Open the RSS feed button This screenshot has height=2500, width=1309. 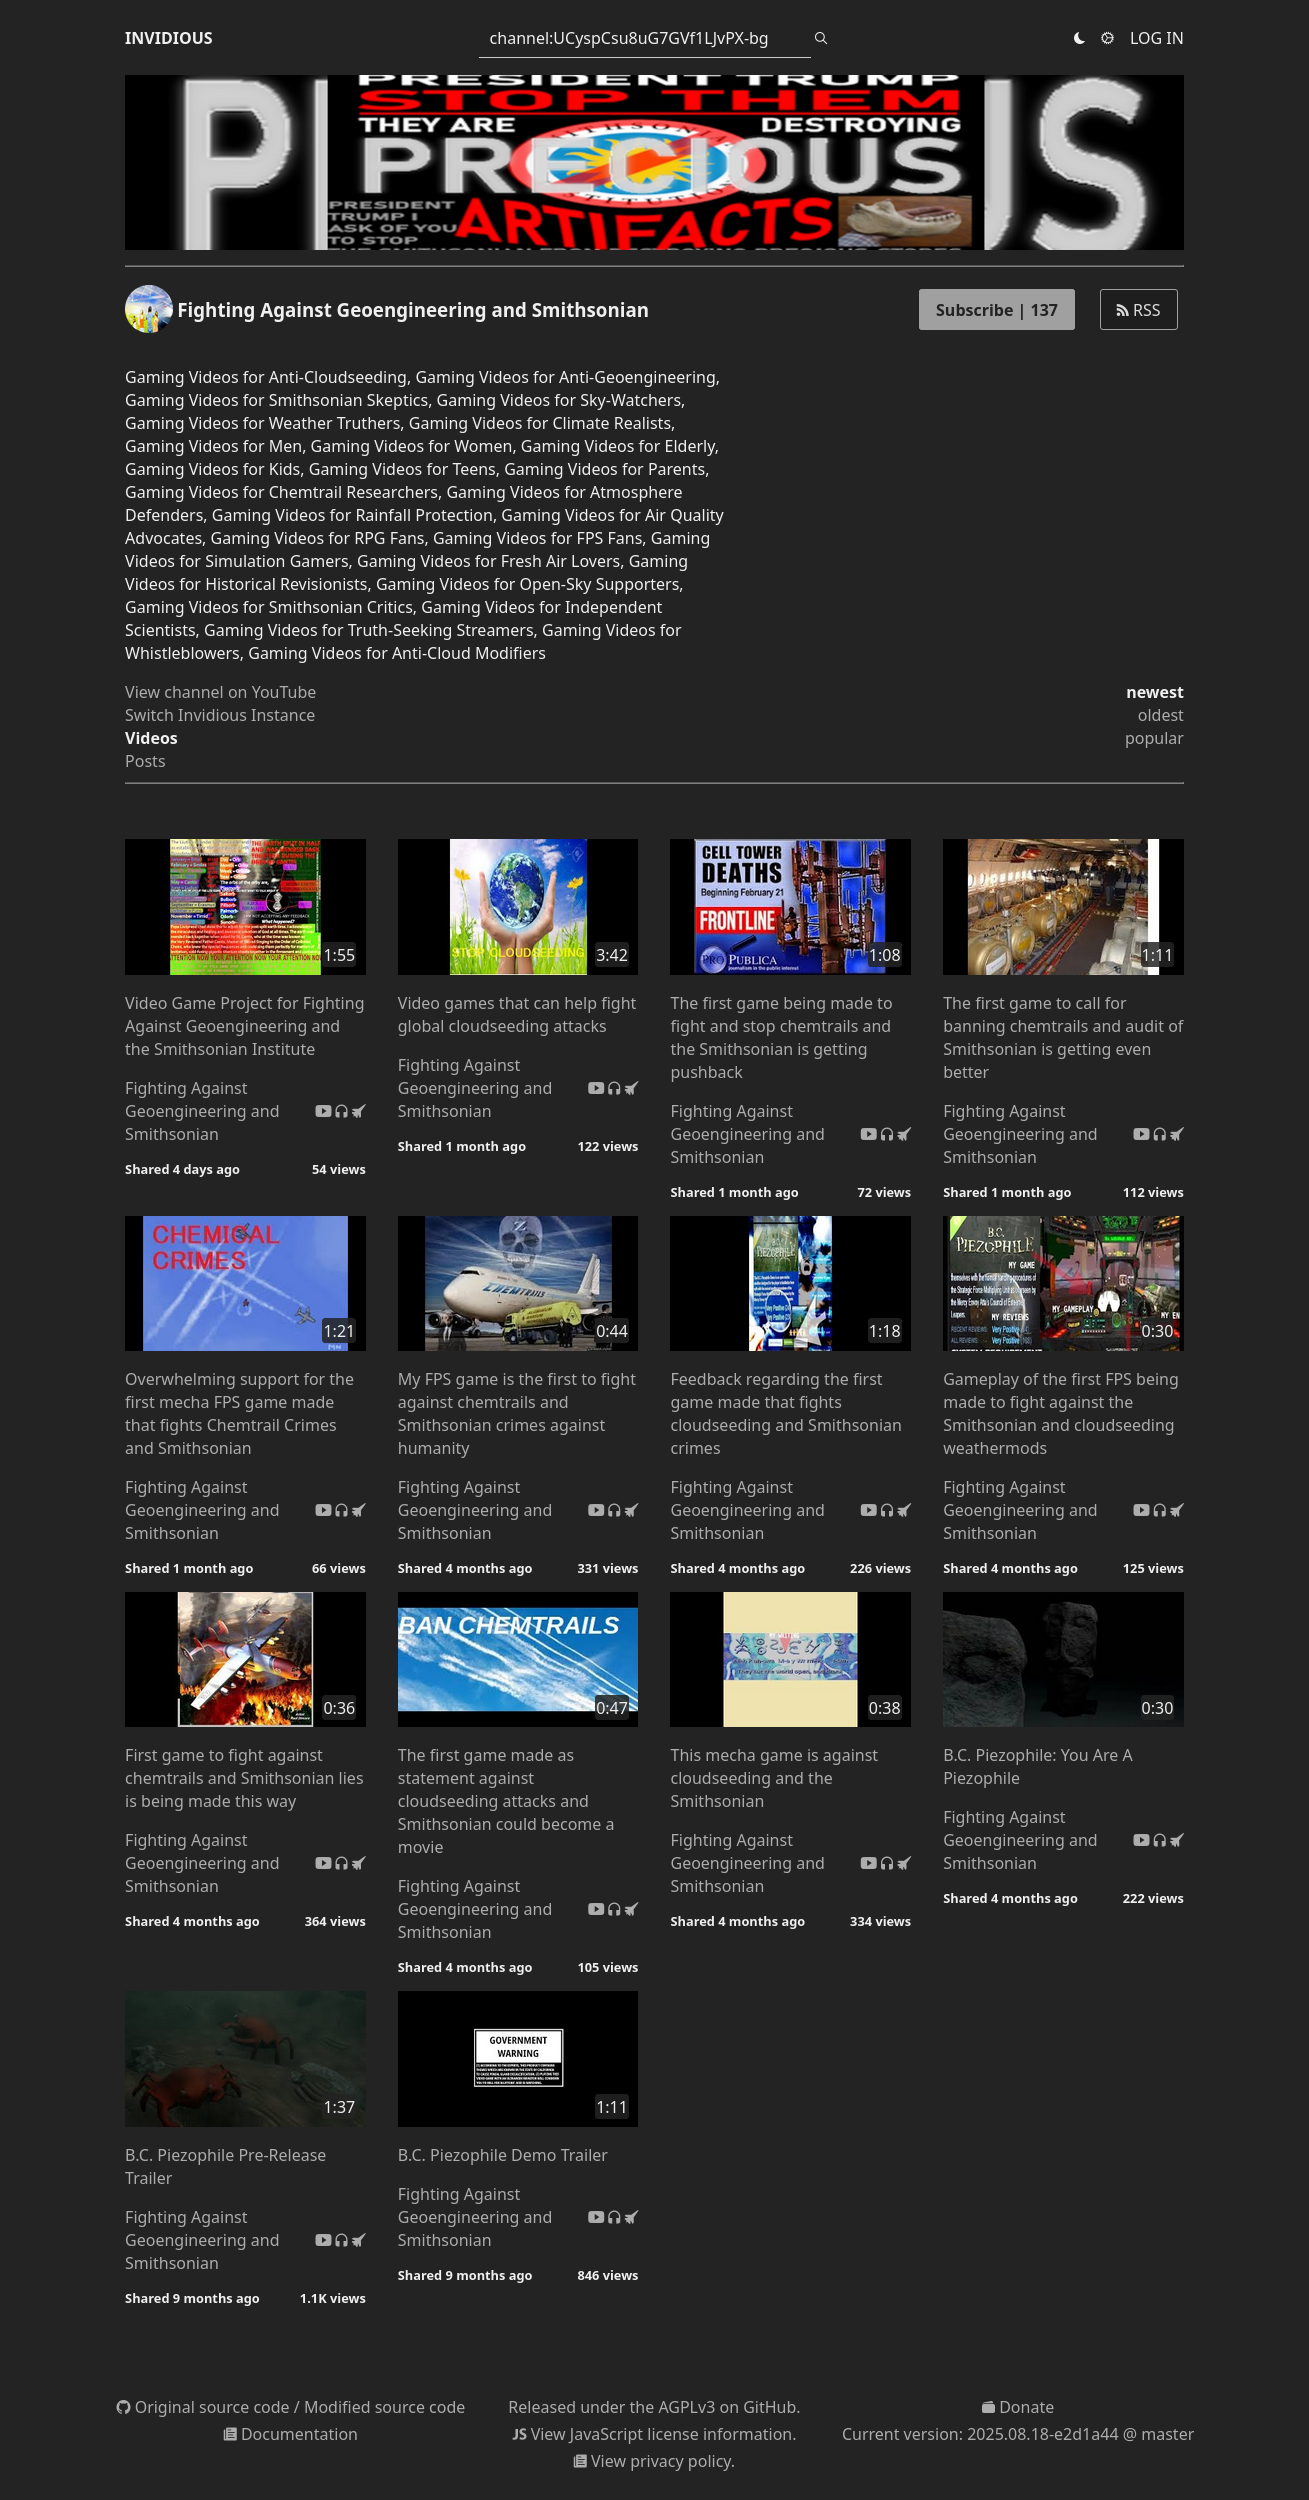(x=1138, y=310)
